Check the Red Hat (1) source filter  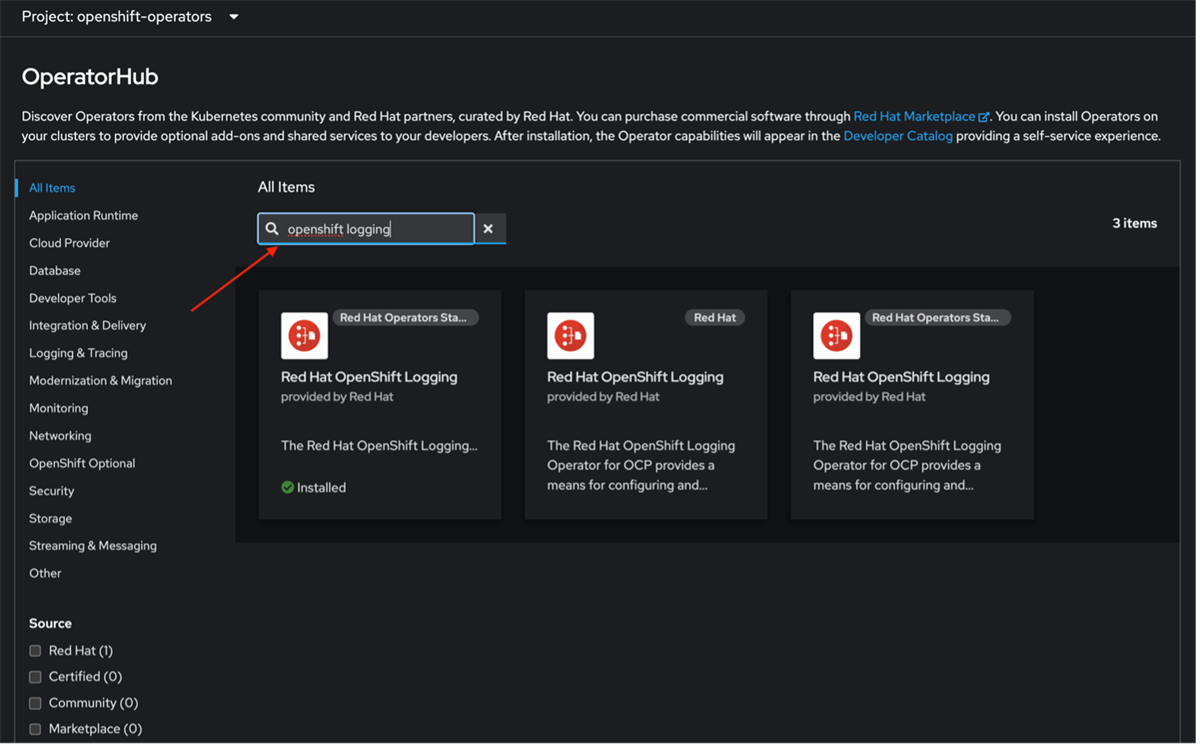click(x=35, y=651)
